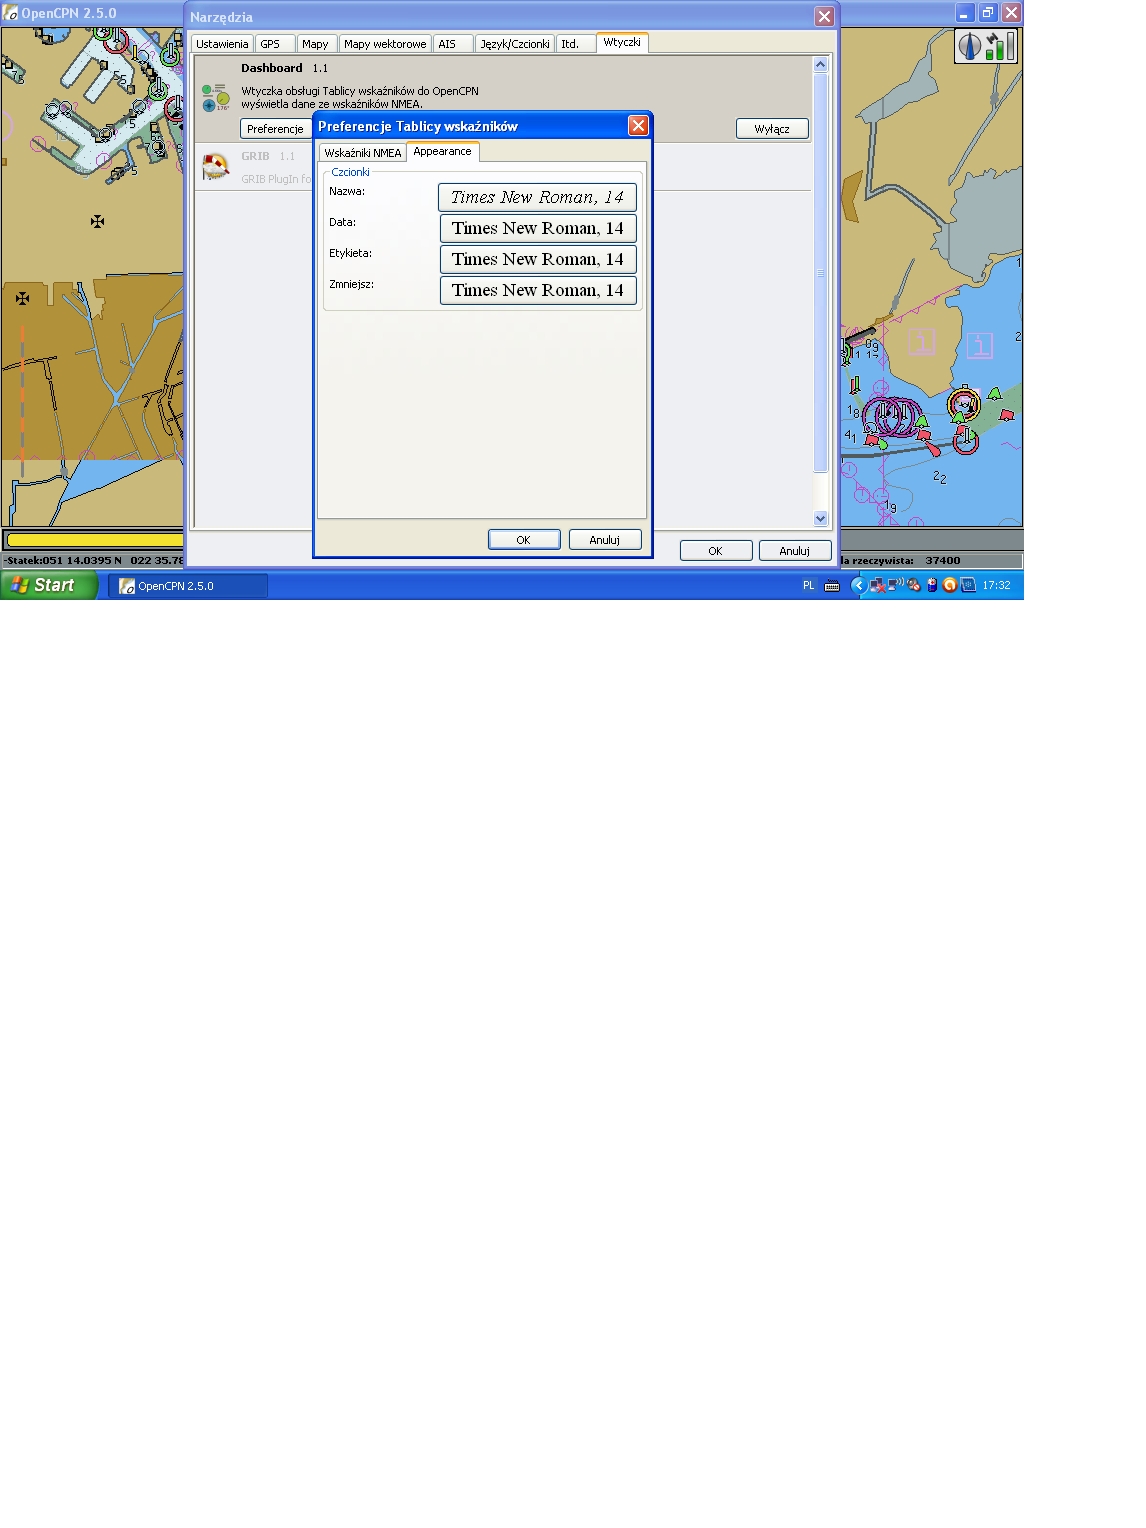Click the OpenCPN 2.5.0 taskbar button

point(188,586)
